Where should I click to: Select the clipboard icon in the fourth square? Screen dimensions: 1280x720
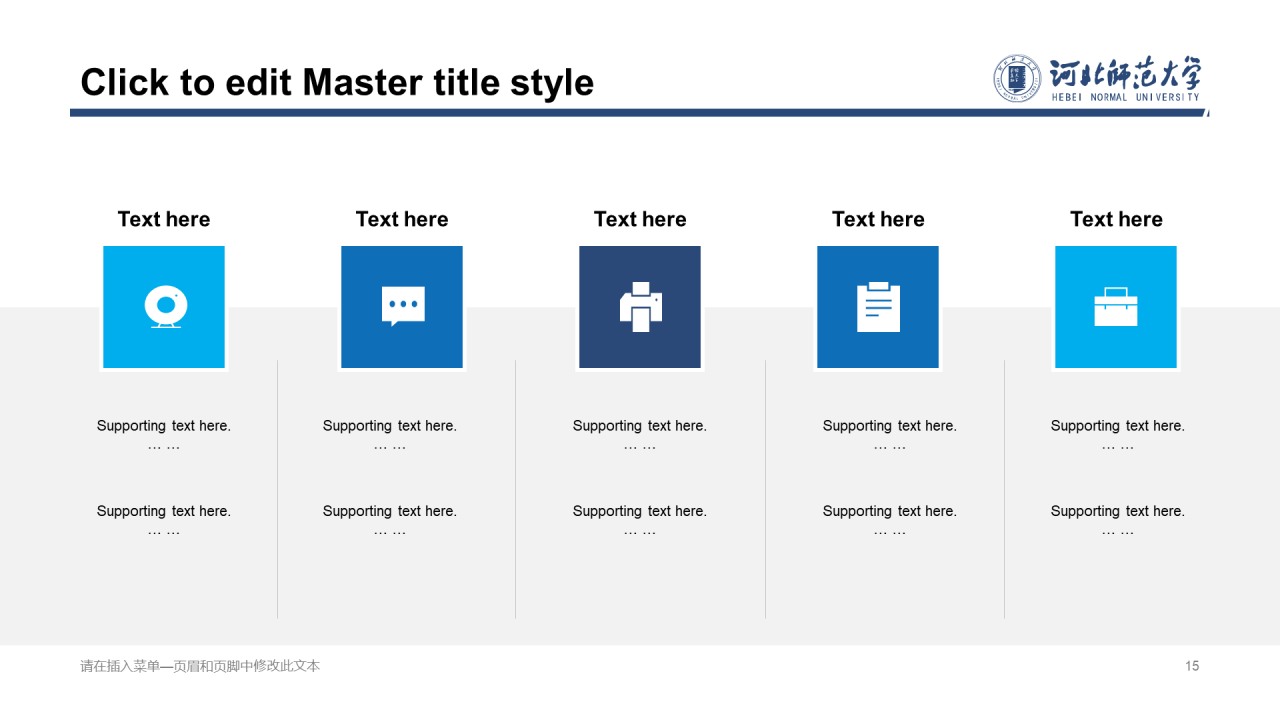point(879,307)
